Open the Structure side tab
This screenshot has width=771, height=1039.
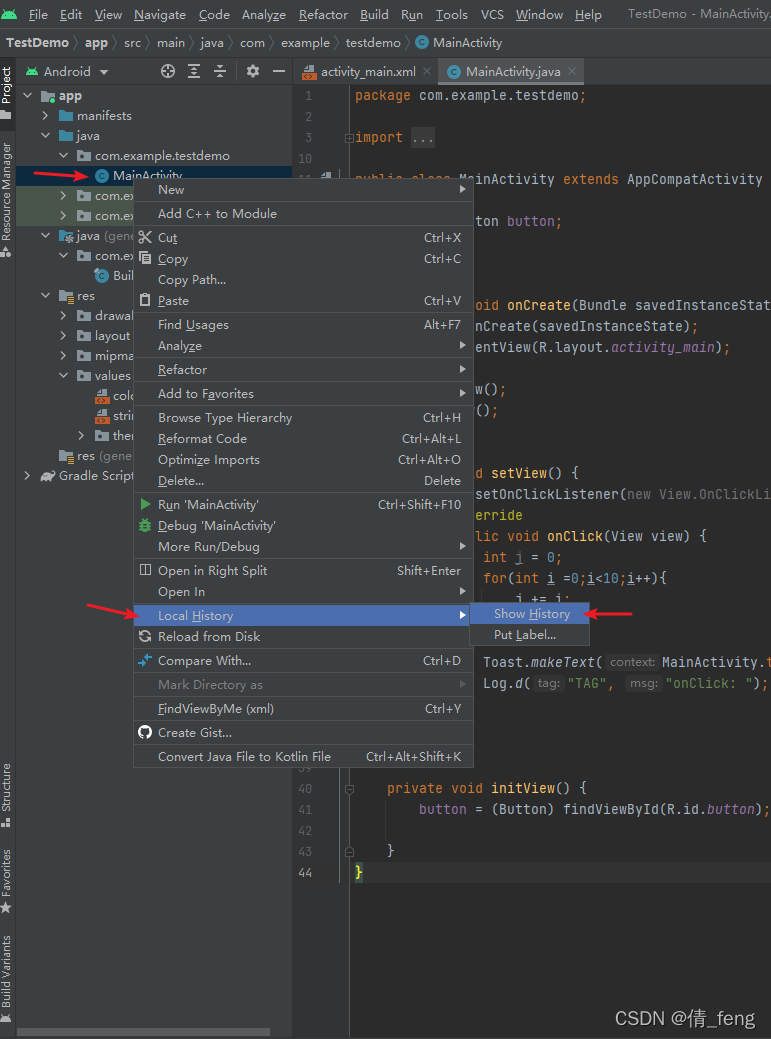pyautogui.click(x=7, y=795)
